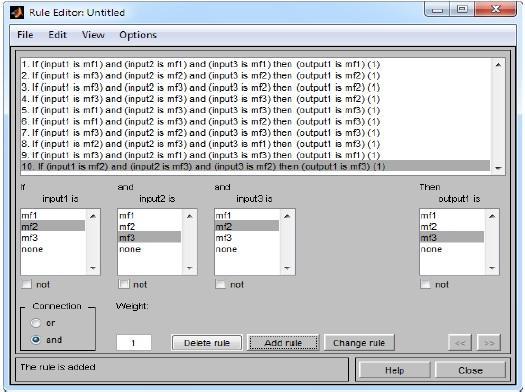Image resolution: width=525 pixels, height=392 pixels.
Task: Select rule 5 in the rule list
Action: coord(256,110)
